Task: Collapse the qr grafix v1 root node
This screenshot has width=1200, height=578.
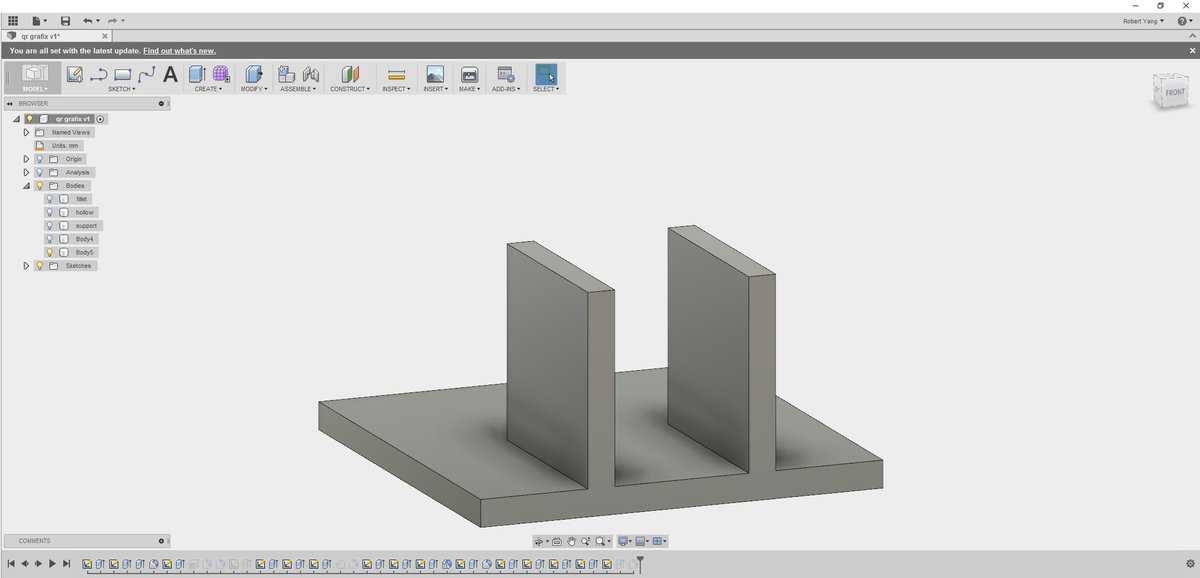Action: click(16, 119)
